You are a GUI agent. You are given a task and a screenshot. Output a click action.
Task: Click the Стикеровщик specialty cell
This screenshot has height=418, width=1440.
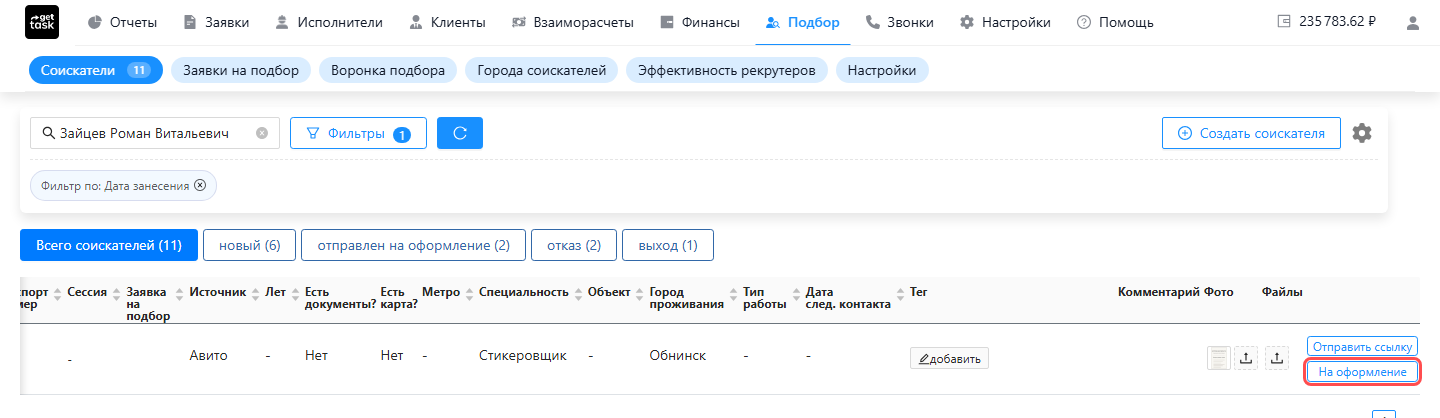tap(523, 355)
